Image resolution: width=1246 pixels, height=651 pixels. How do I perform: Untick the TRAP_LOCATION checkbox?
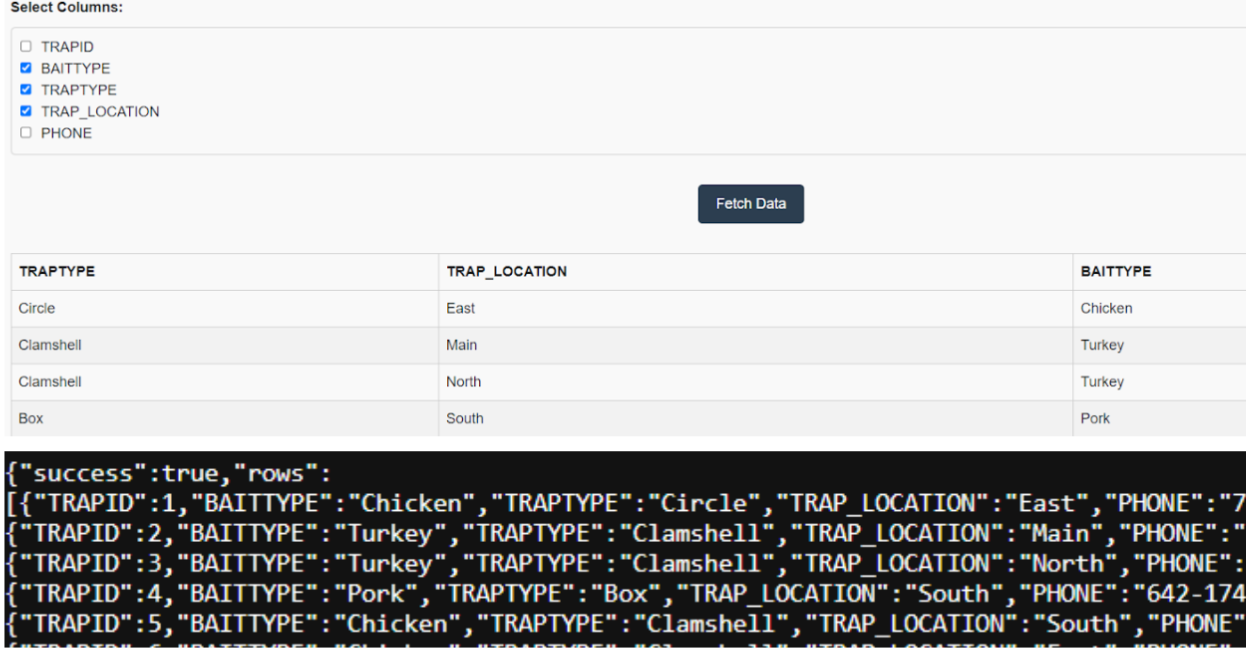coord(27,111)
